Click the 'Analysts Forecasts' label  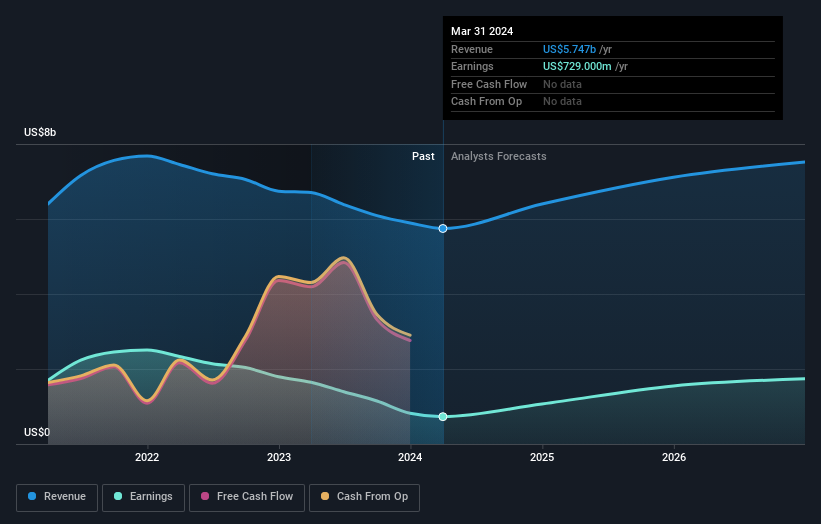tap(498, 156)
